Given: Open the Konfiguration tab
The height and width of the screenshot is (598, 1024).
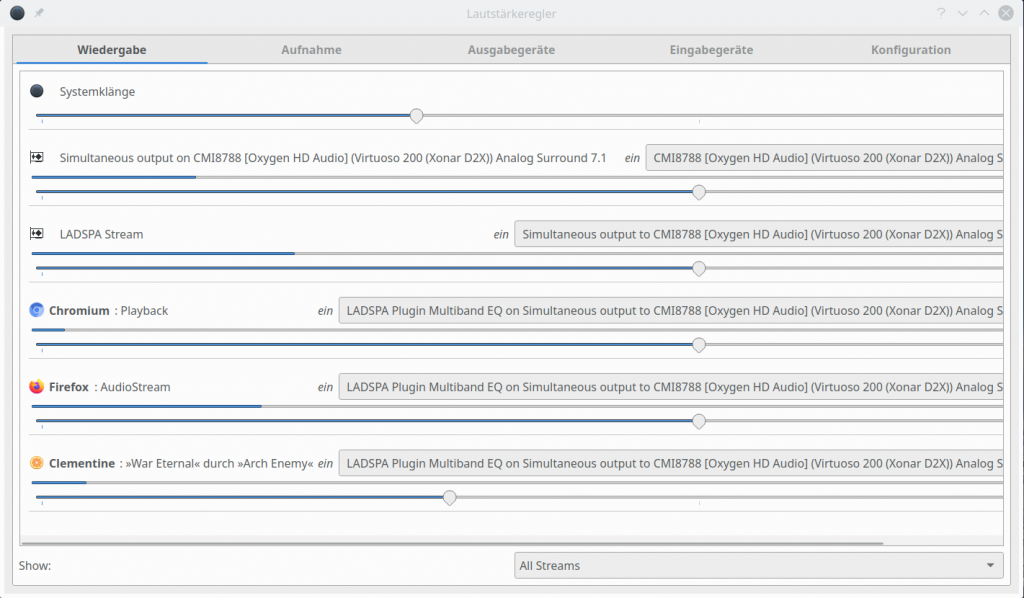Looking at the screenshot, I should point(910,49).
